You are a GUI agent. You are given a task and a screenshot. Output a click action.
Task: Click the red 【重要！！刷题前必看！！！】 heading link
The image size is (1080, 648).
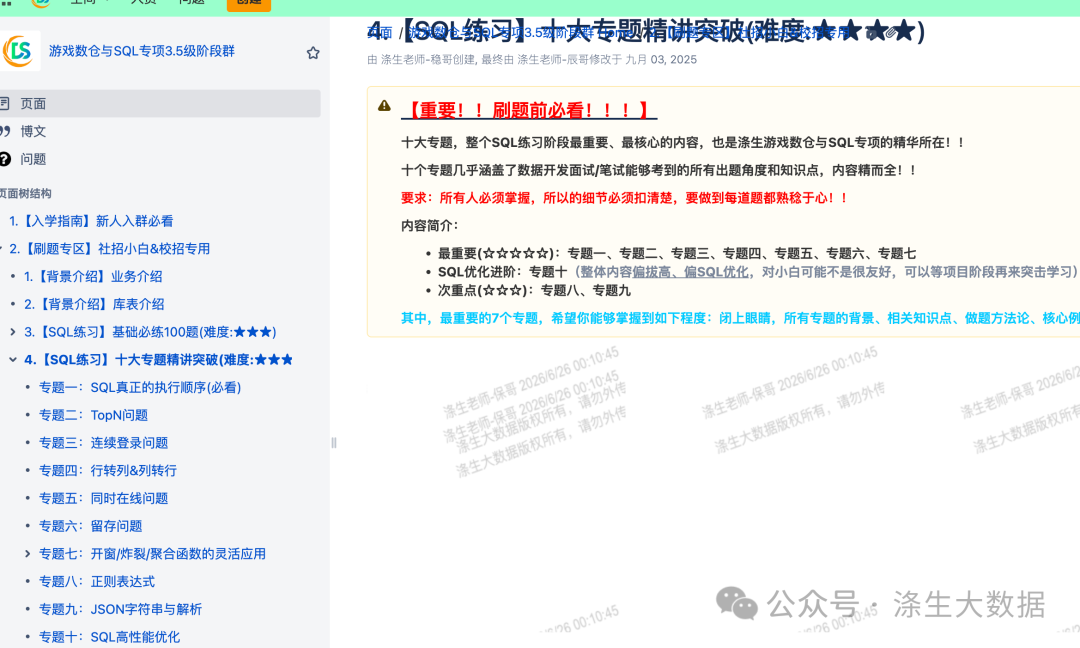pyautogui.click(x=529, y=110)
